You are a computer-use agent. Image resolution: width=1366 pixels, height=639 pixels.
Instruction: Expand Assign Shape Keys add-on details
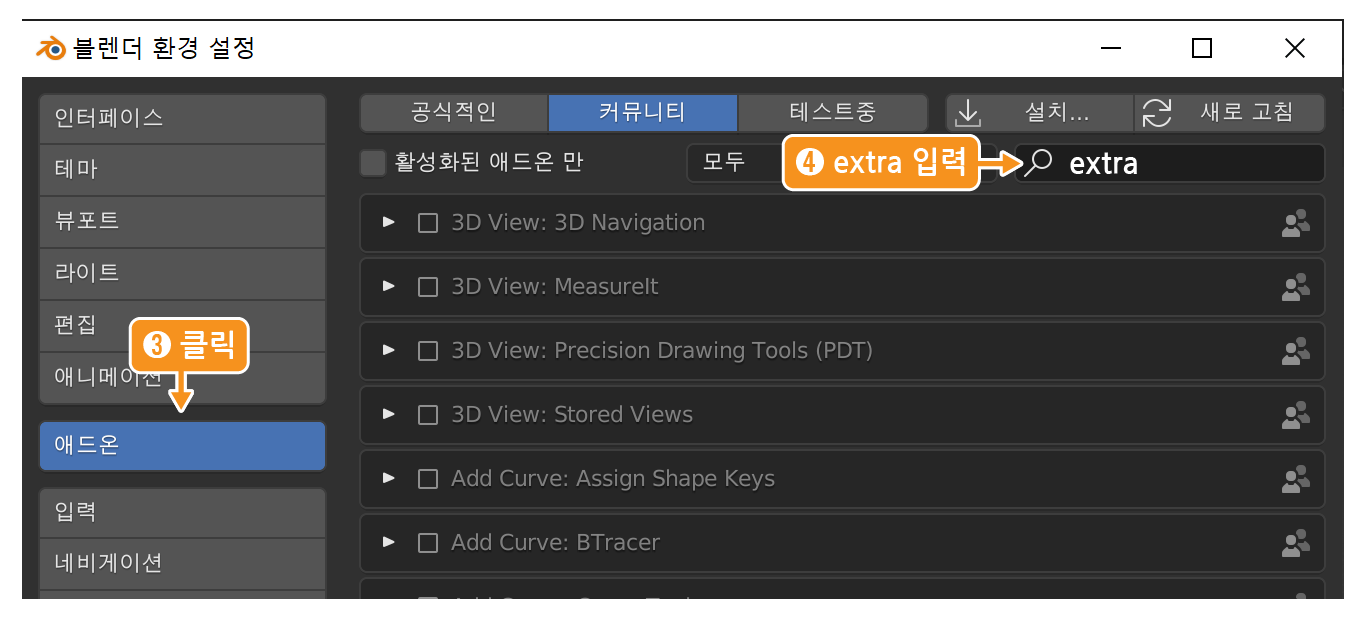pyautogui.click(x=389, y=478)
